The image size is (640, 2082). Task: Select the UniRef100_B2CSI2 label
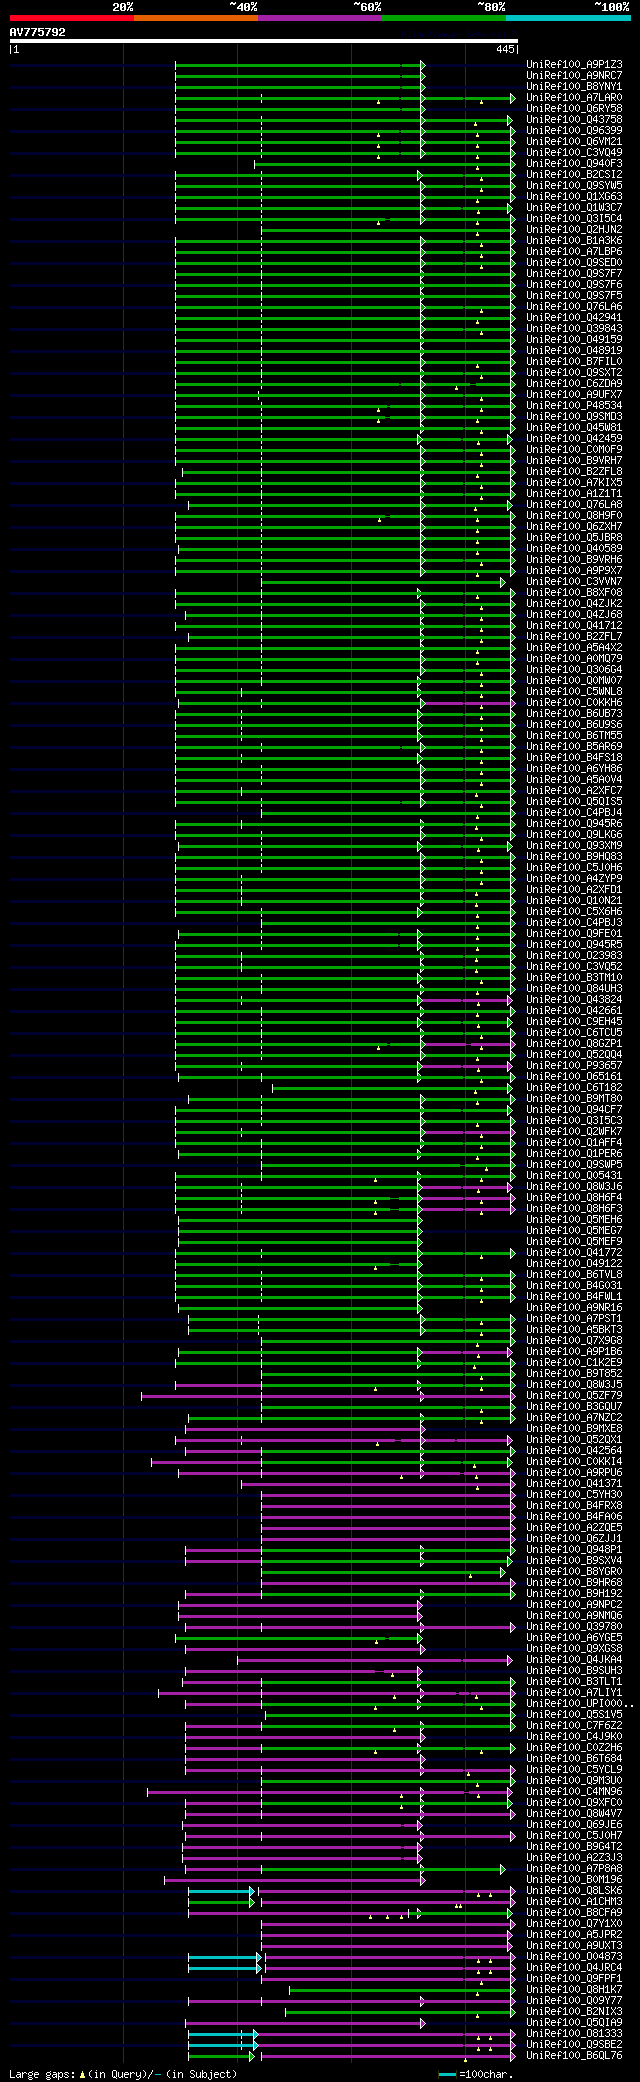[x=574, y=174]
